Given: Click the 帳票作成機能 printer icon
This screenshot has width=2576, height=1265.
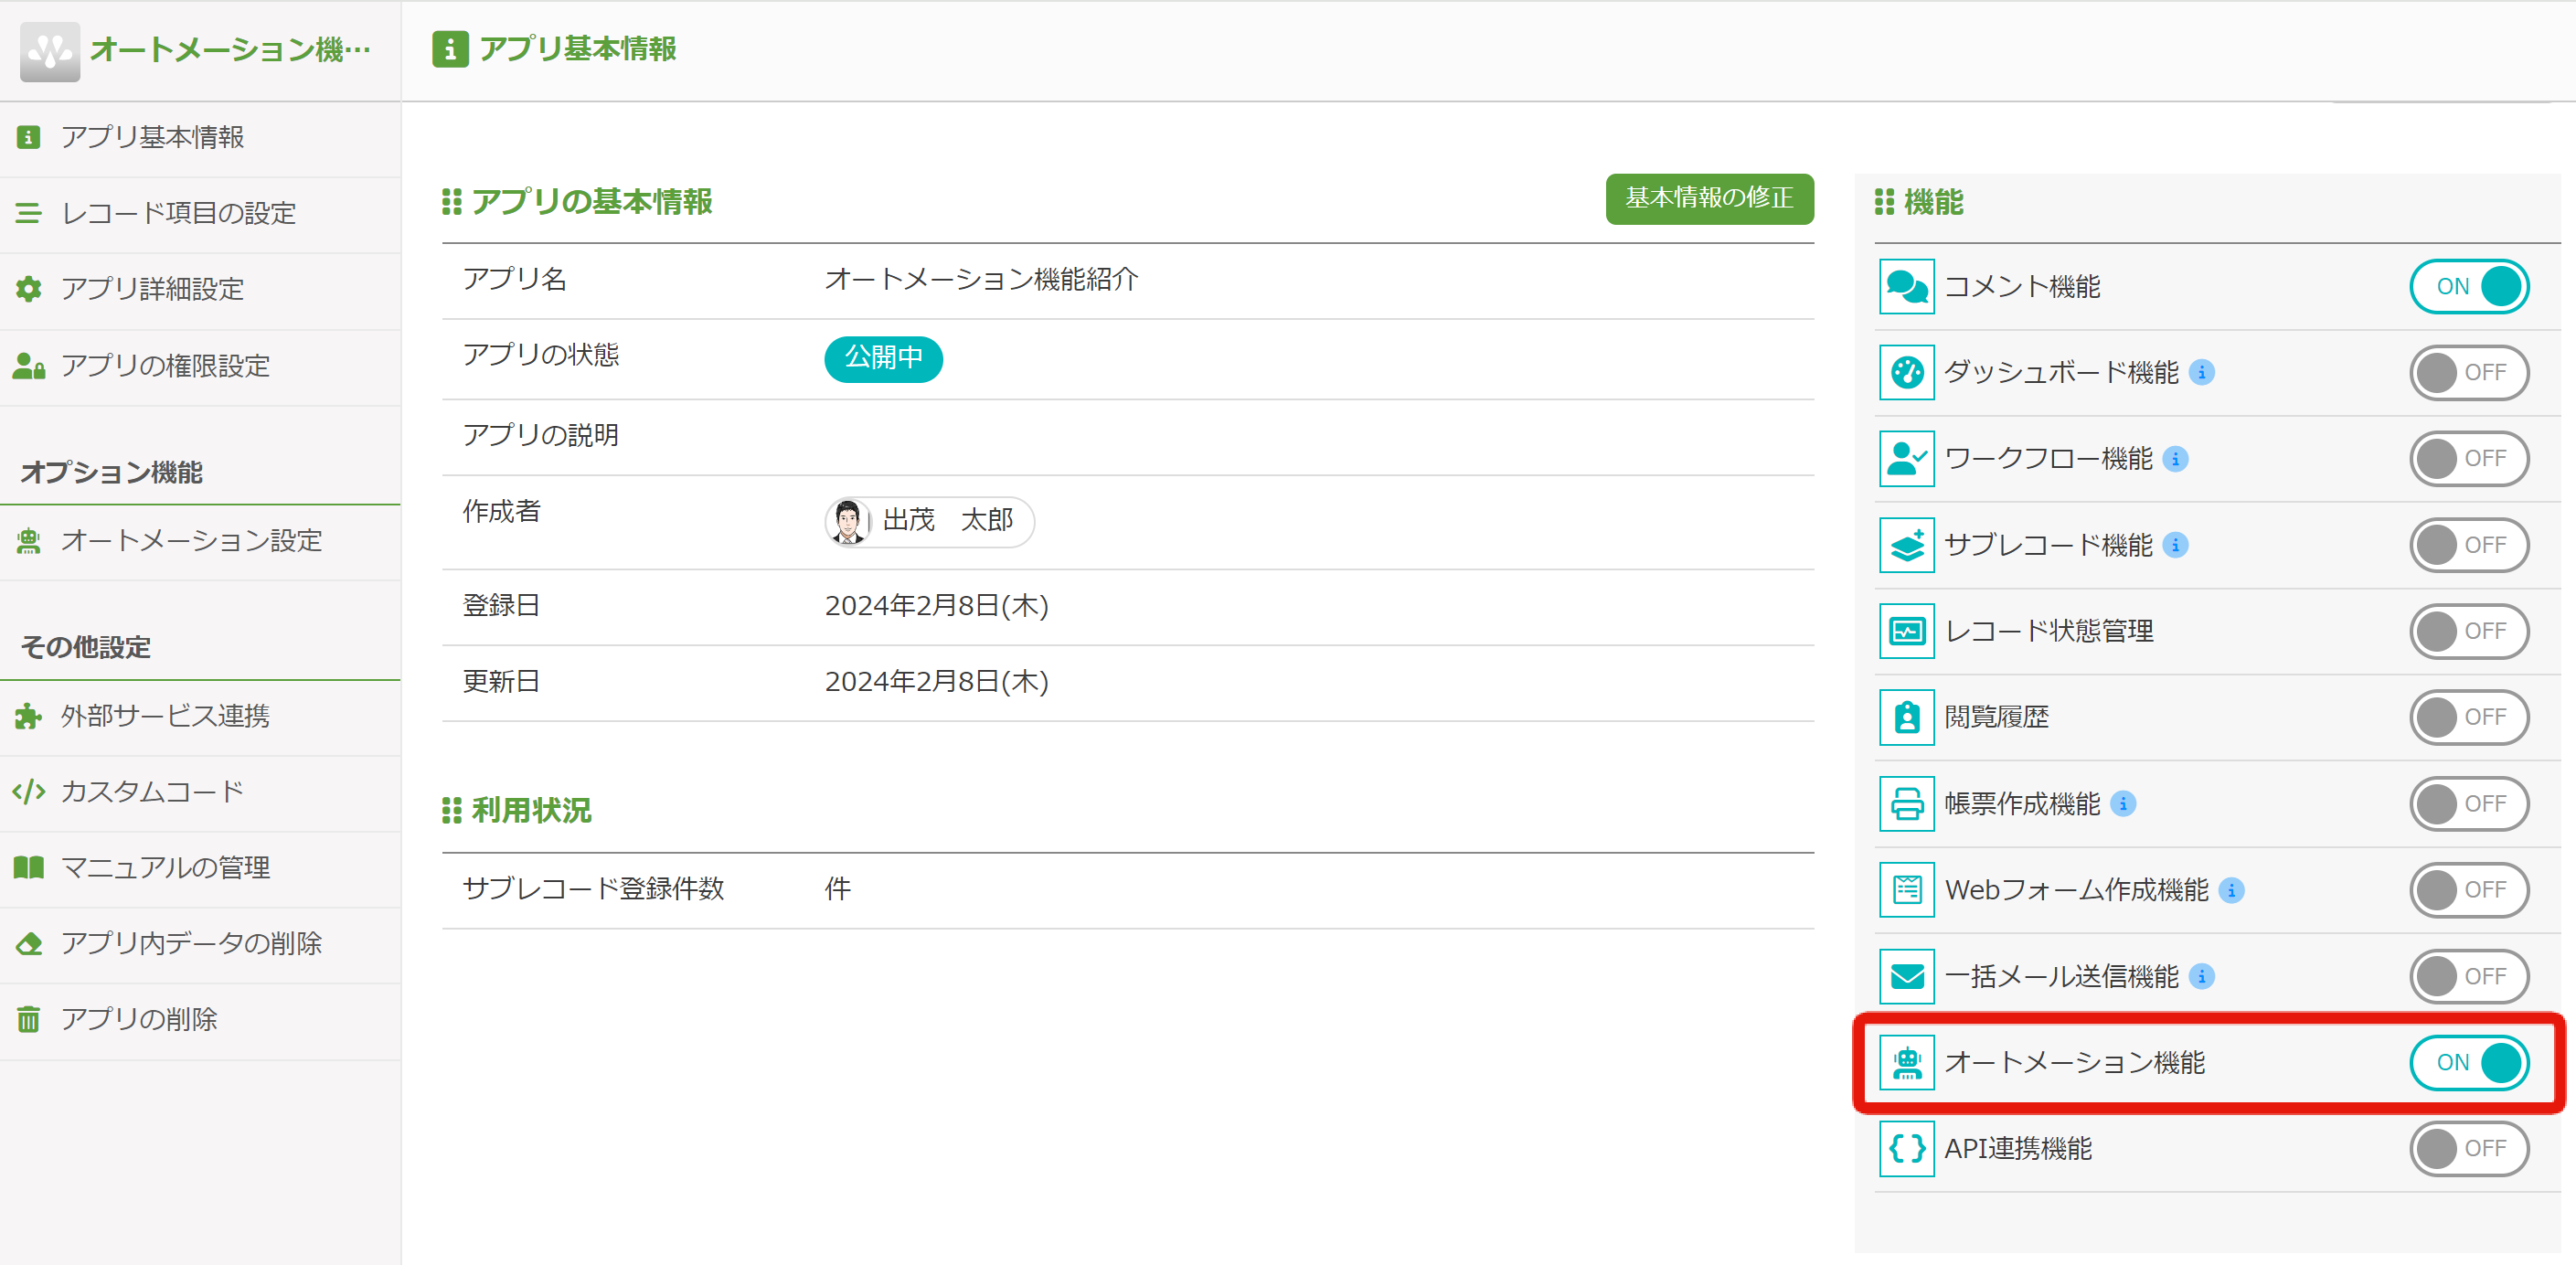Looking at the screenshot, I should coord(1906,804).
